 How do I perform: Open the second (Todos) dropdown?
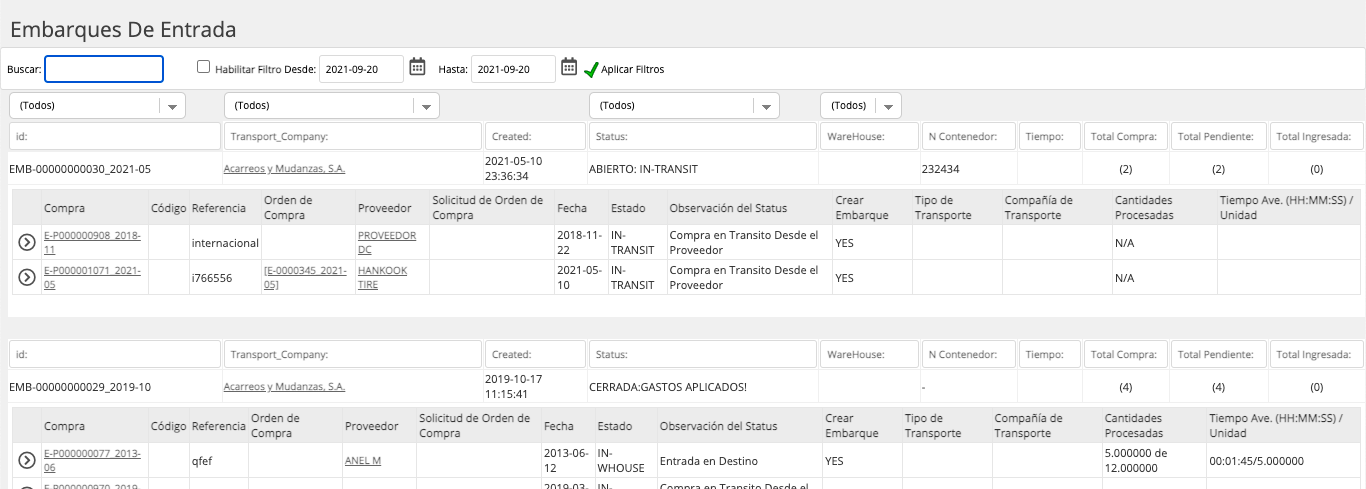click(x=332, y=105)
